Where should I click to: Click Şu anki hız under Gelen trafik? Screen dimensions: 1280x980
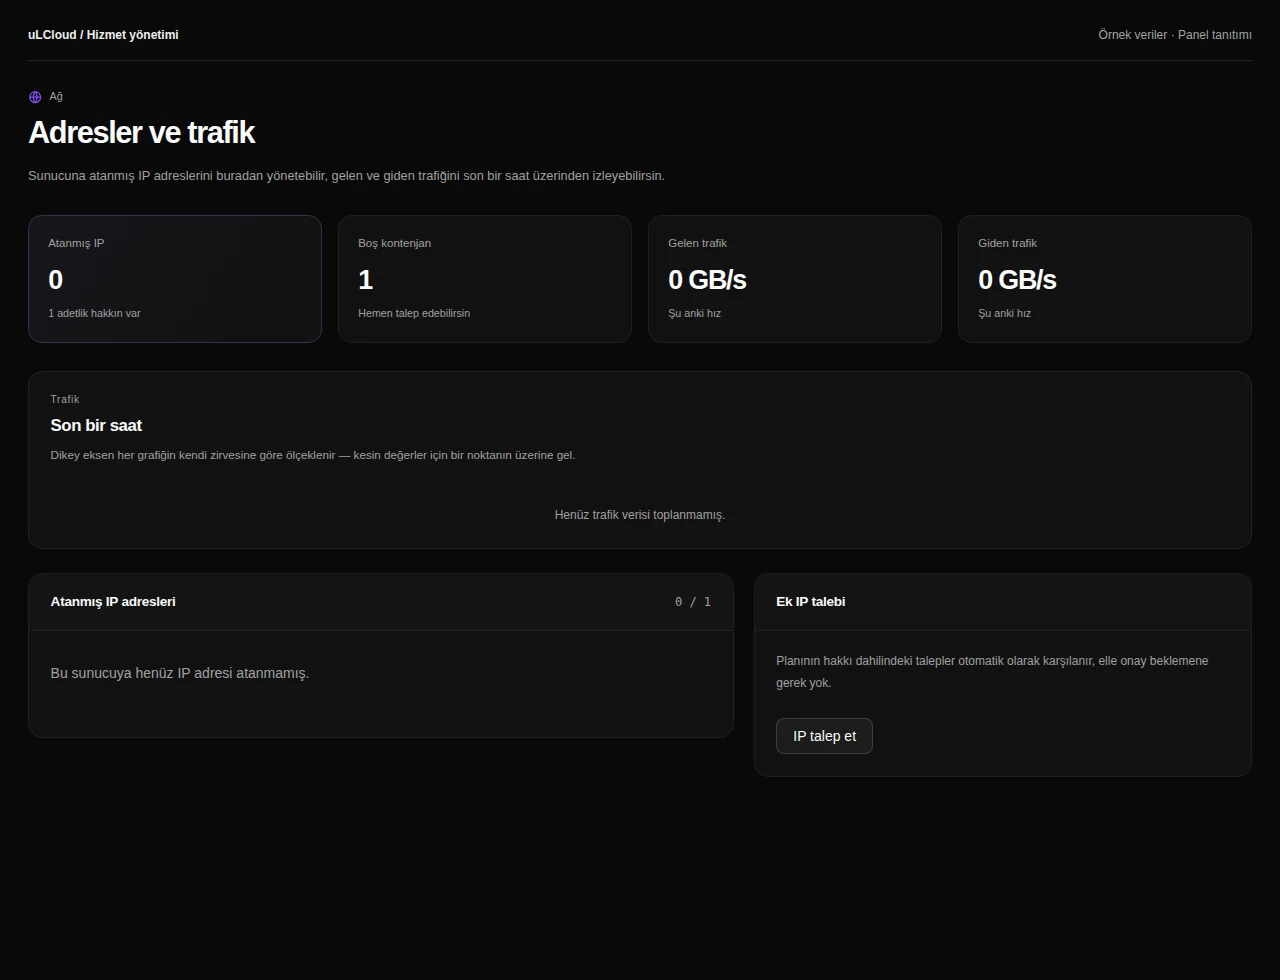click(694, 313)
